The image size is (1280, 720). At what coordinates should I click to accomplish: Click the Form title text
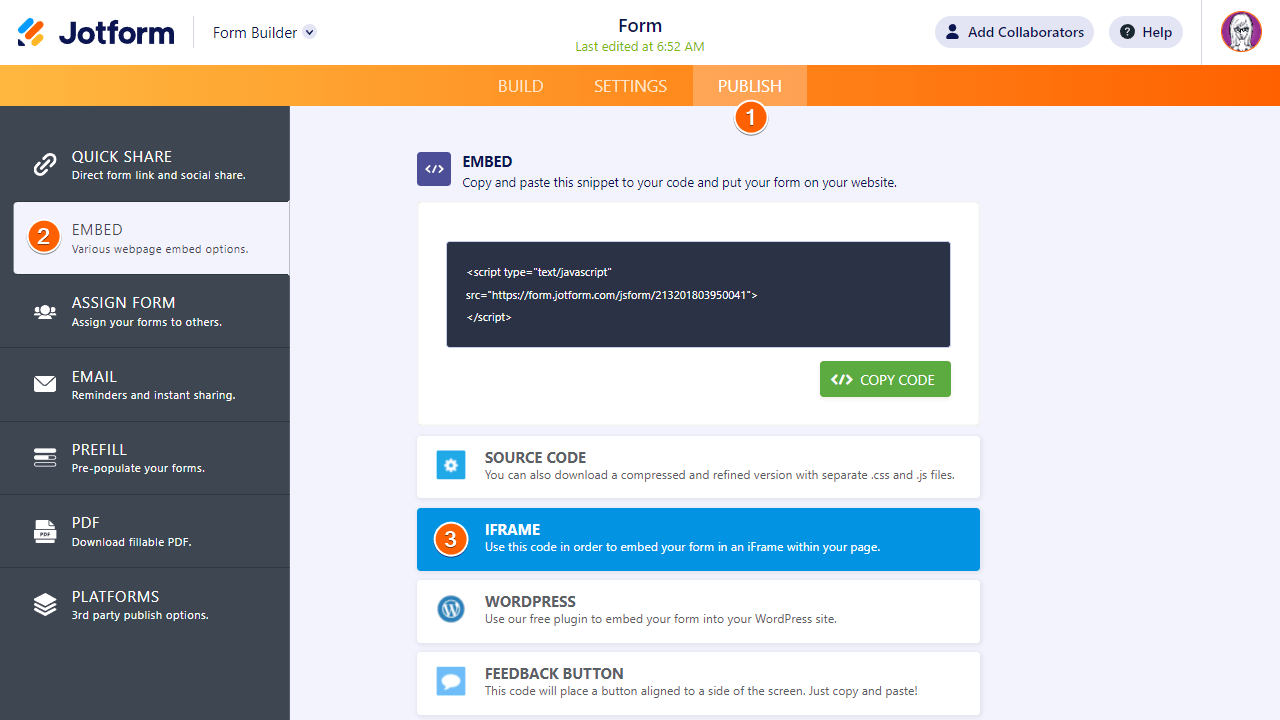pos(640,26)
